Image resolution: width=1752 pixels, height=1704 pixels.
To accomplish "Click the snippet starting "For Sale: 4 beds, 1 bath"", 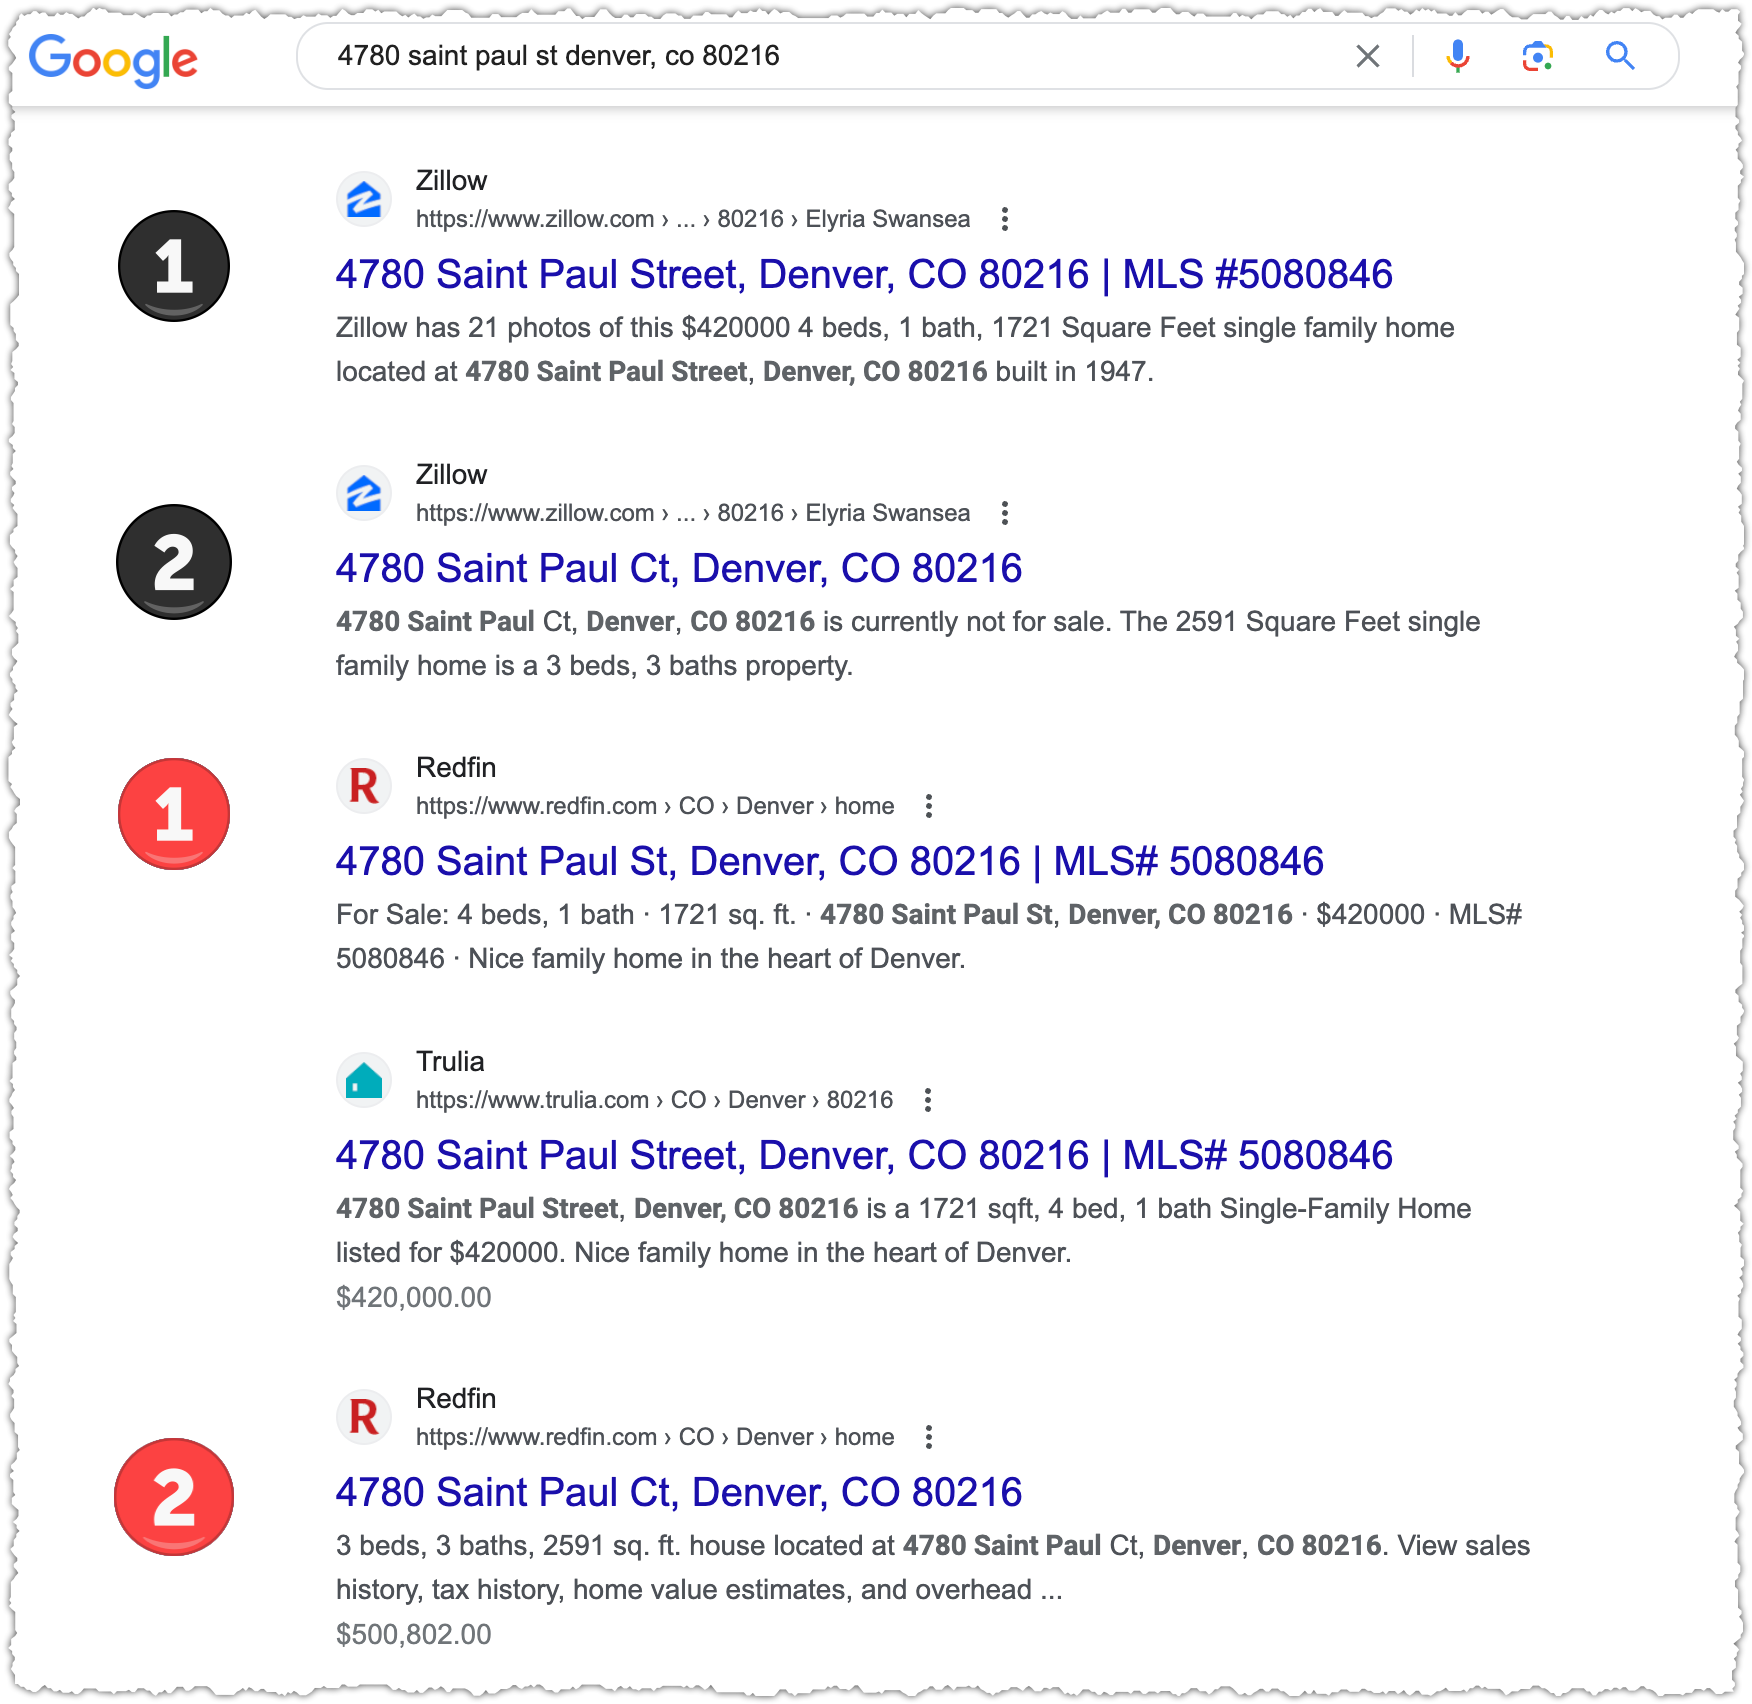I will [929, 937].
